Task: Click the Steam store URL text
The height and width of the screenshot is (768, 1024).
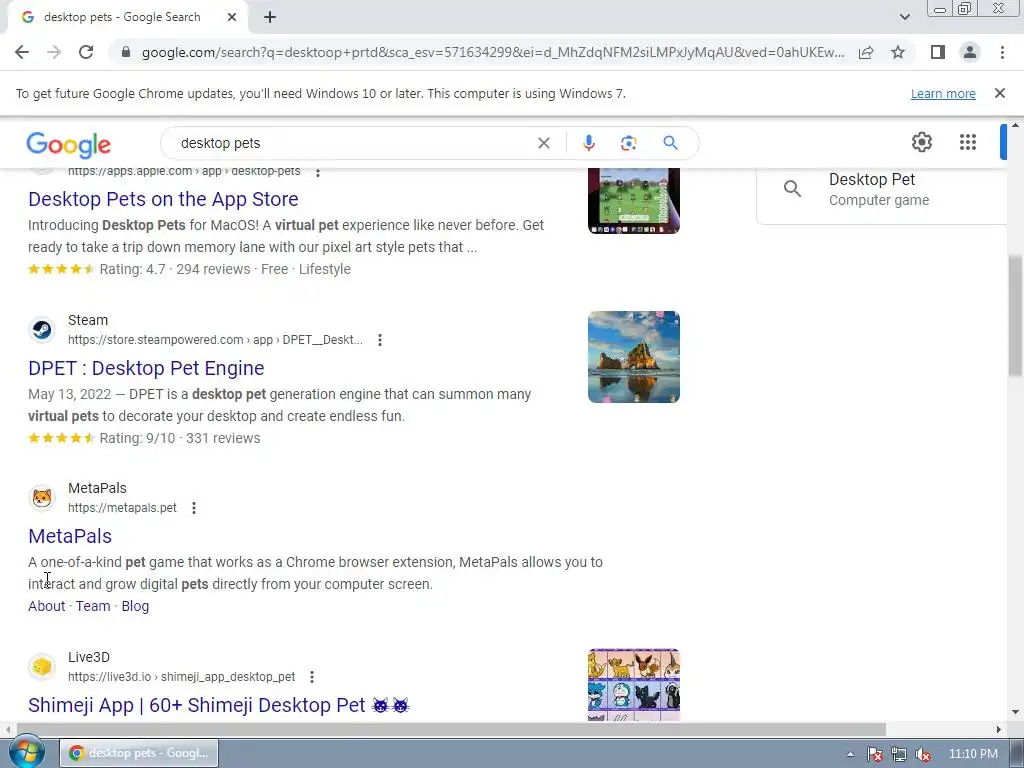Action: pyautogui.click(x=215, y=340)
